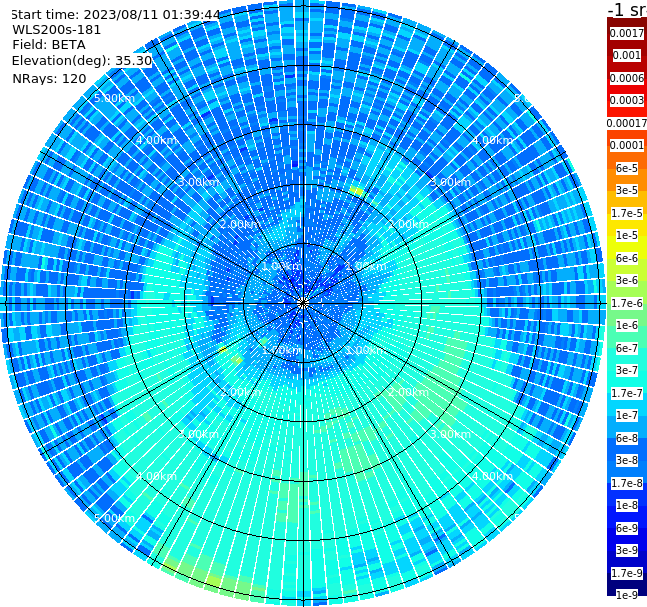The image size is (647, 607).
Task: Click the northeast 3.00km range ring label
Action: (451, 182)
